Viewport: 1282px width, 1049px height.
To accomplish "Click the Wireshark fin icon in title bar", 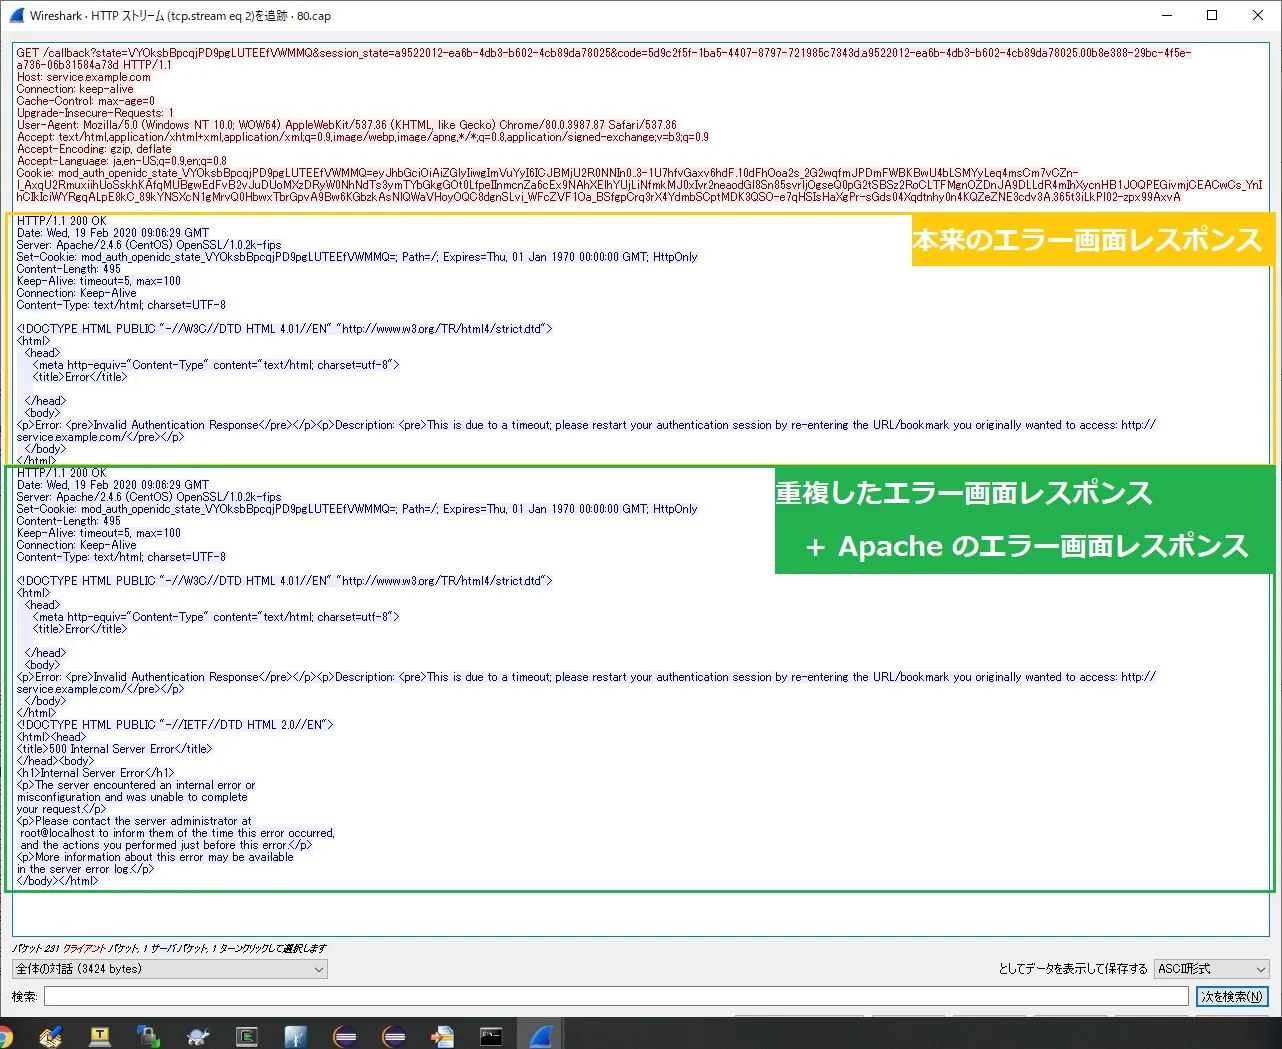I will 16,15.
